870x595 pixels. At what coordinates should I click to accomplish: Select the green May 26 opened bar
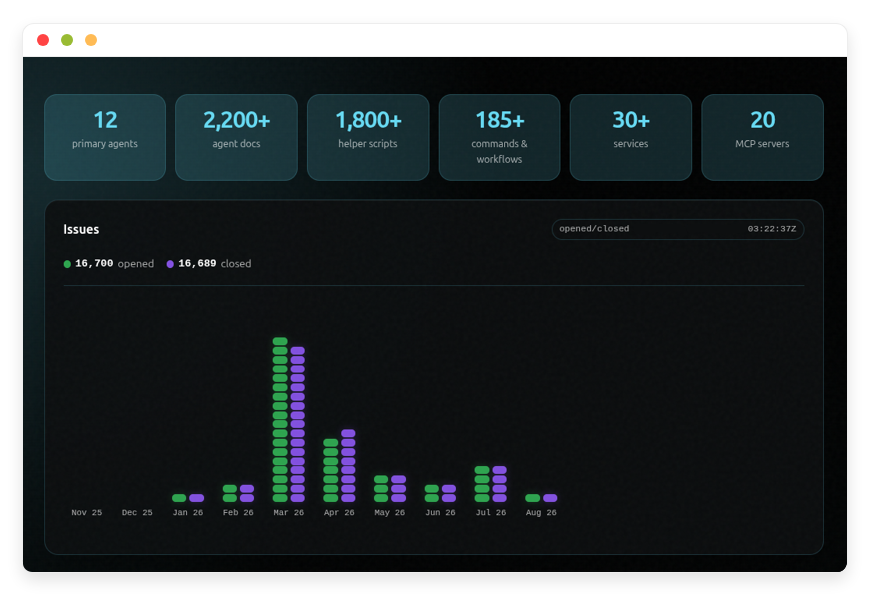click(x=381, y=488)
